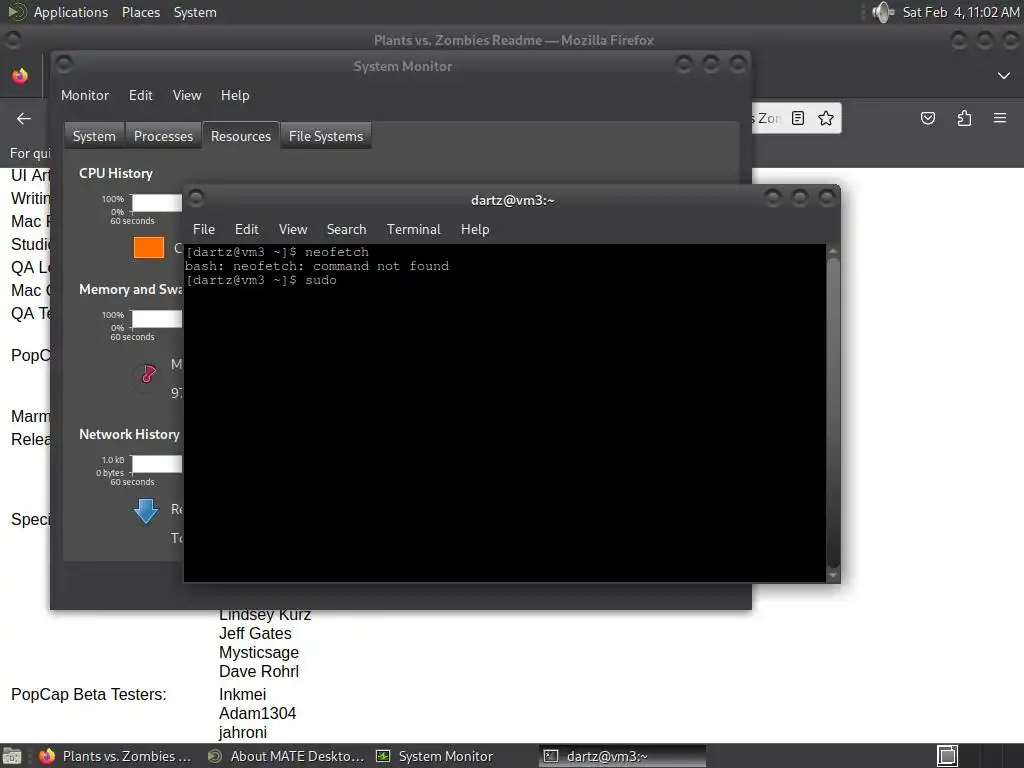Click scrollbar up arrow in terminal
Viewport: 1024px width, 768px height.
coord(833,251)
